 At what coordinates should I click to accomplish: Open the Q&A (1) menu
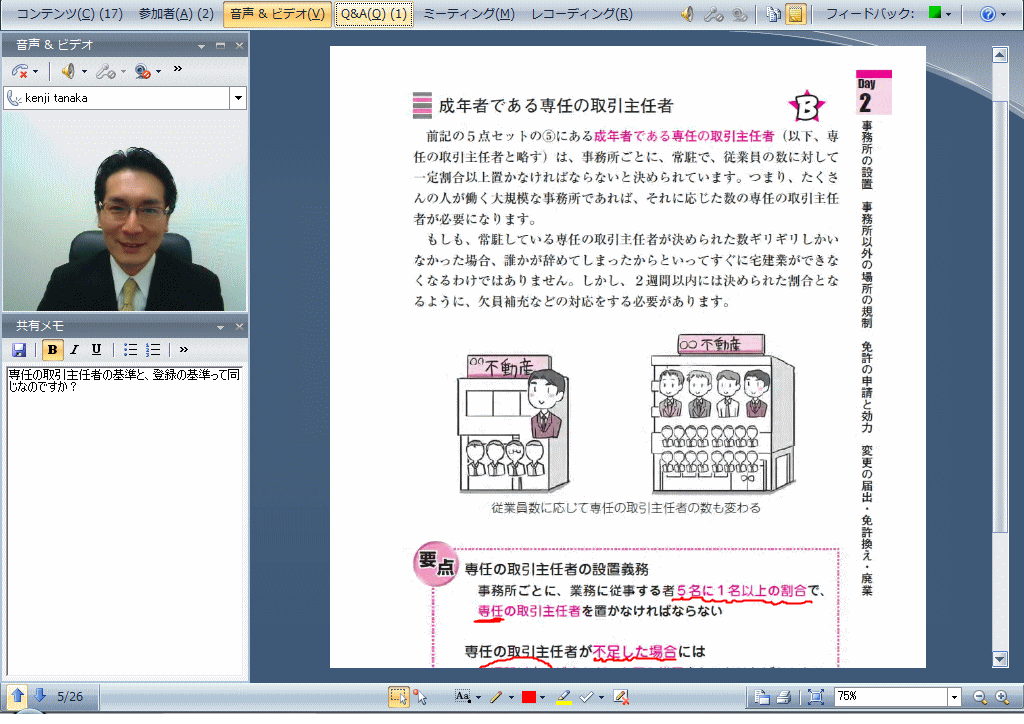point(373,14)
